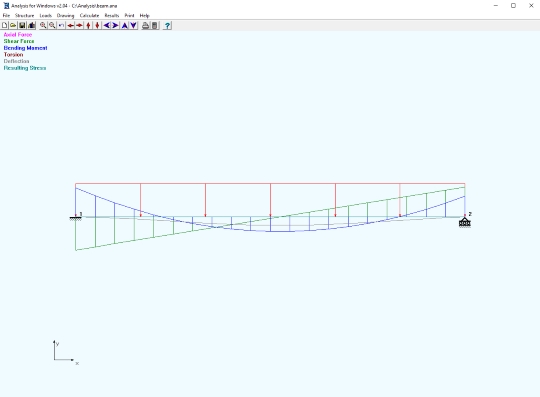Click the calculator toolbar icon

[x=155, y=25]
